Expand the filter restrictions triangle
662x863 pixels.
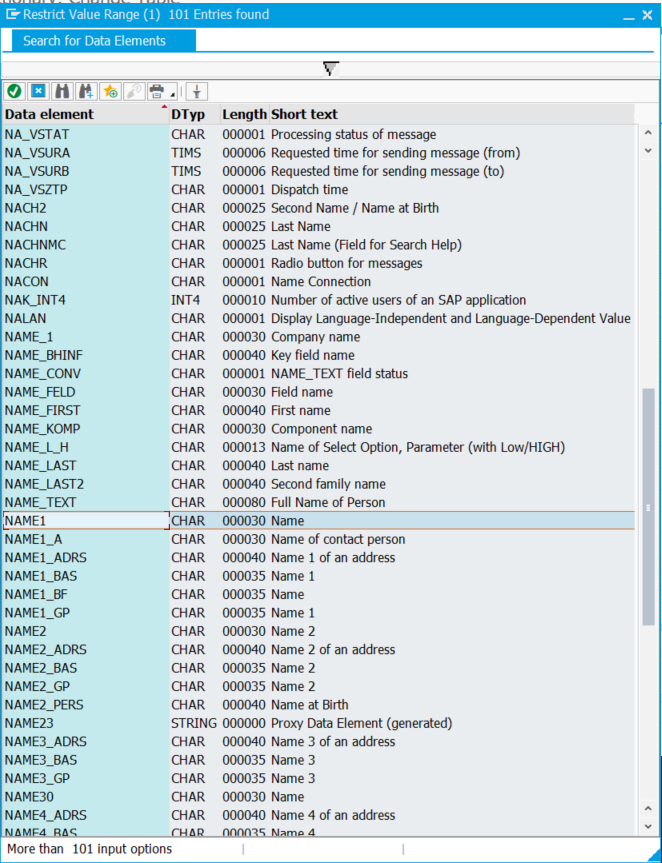(x=331, y=68)
